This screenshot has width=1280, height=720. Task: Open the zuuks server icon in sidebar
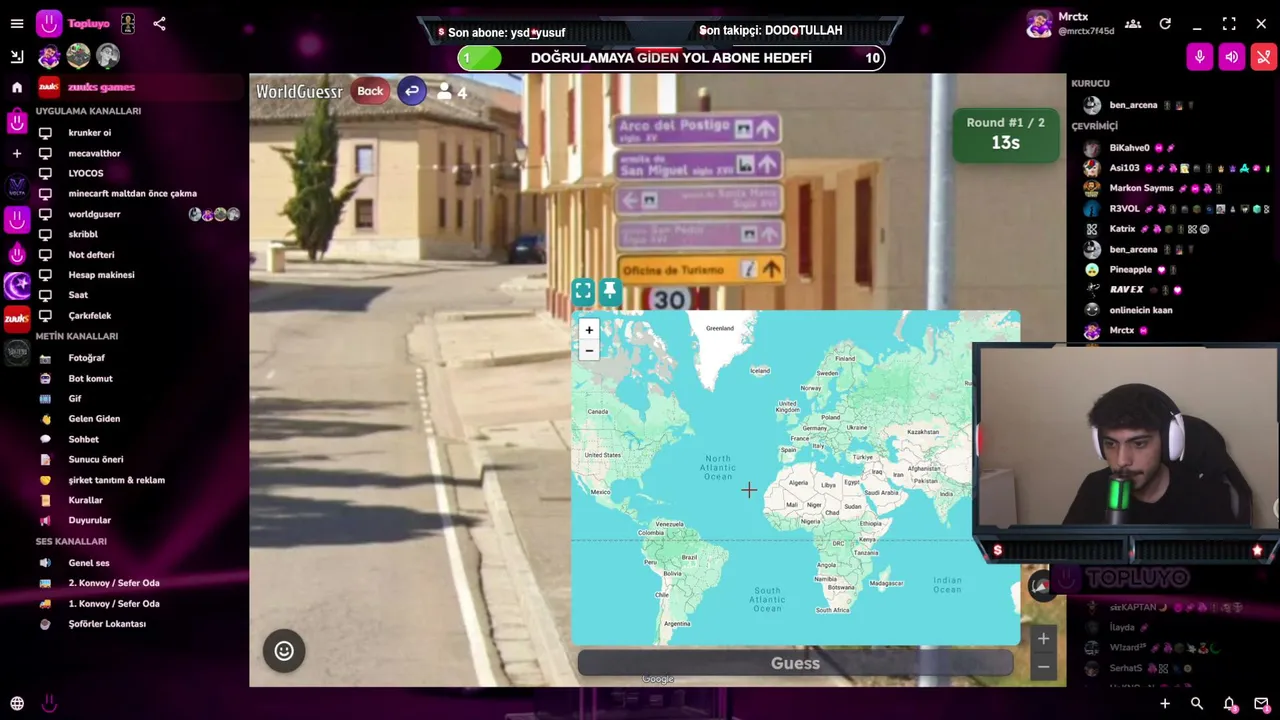click(x=17, y=319)
